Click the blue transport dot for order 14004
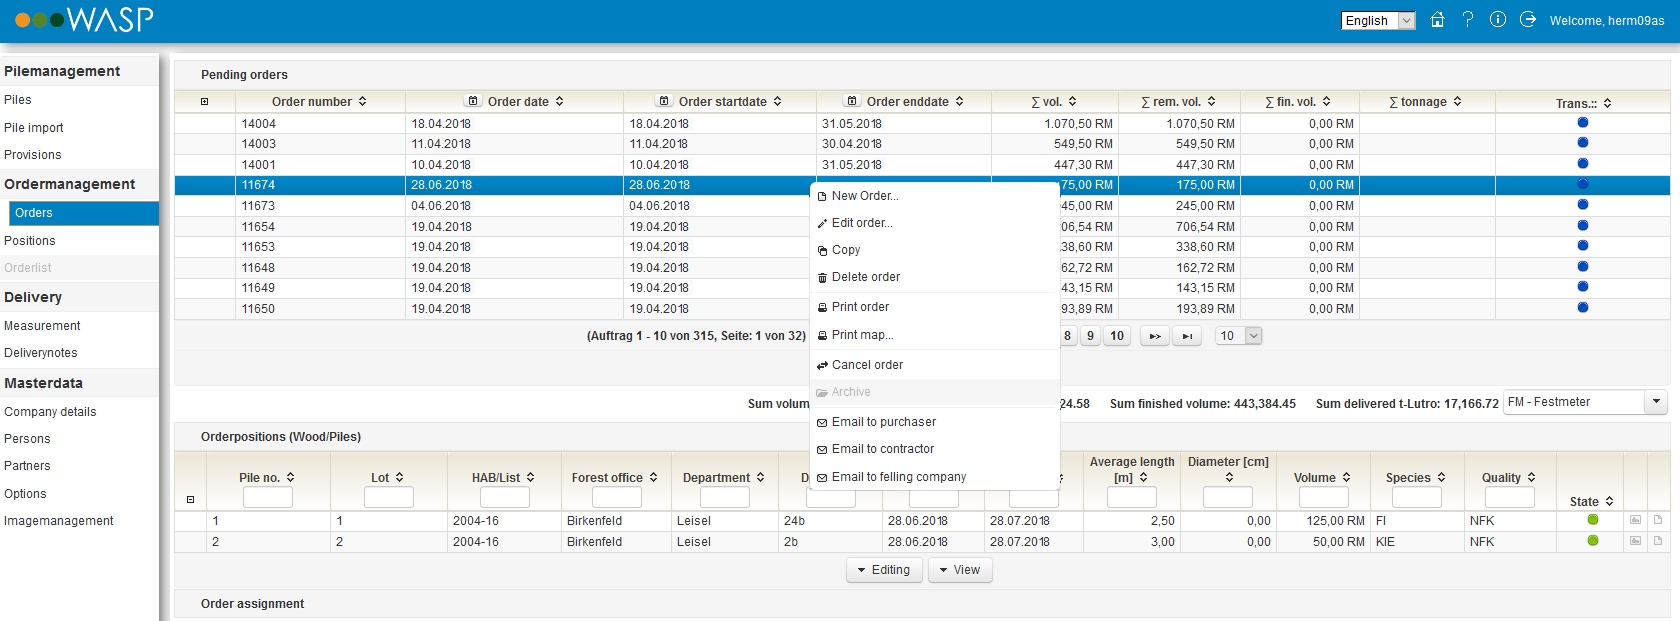Screen dimensions: 1680x621 (x=1583, y=122)
